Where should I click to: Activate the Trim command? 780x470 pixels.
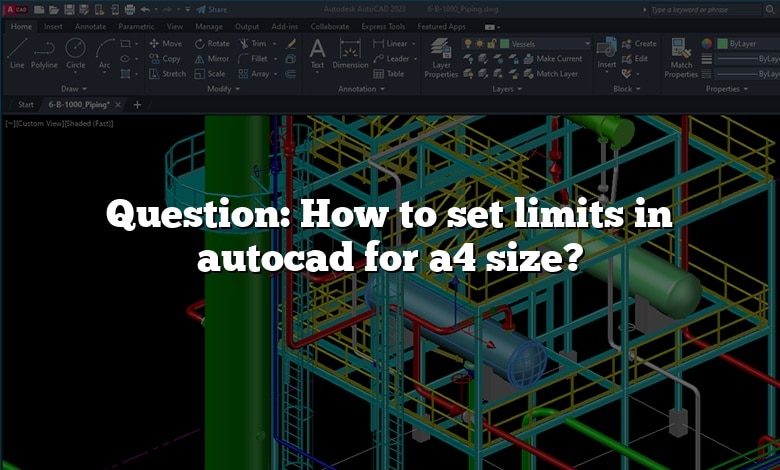253,44
